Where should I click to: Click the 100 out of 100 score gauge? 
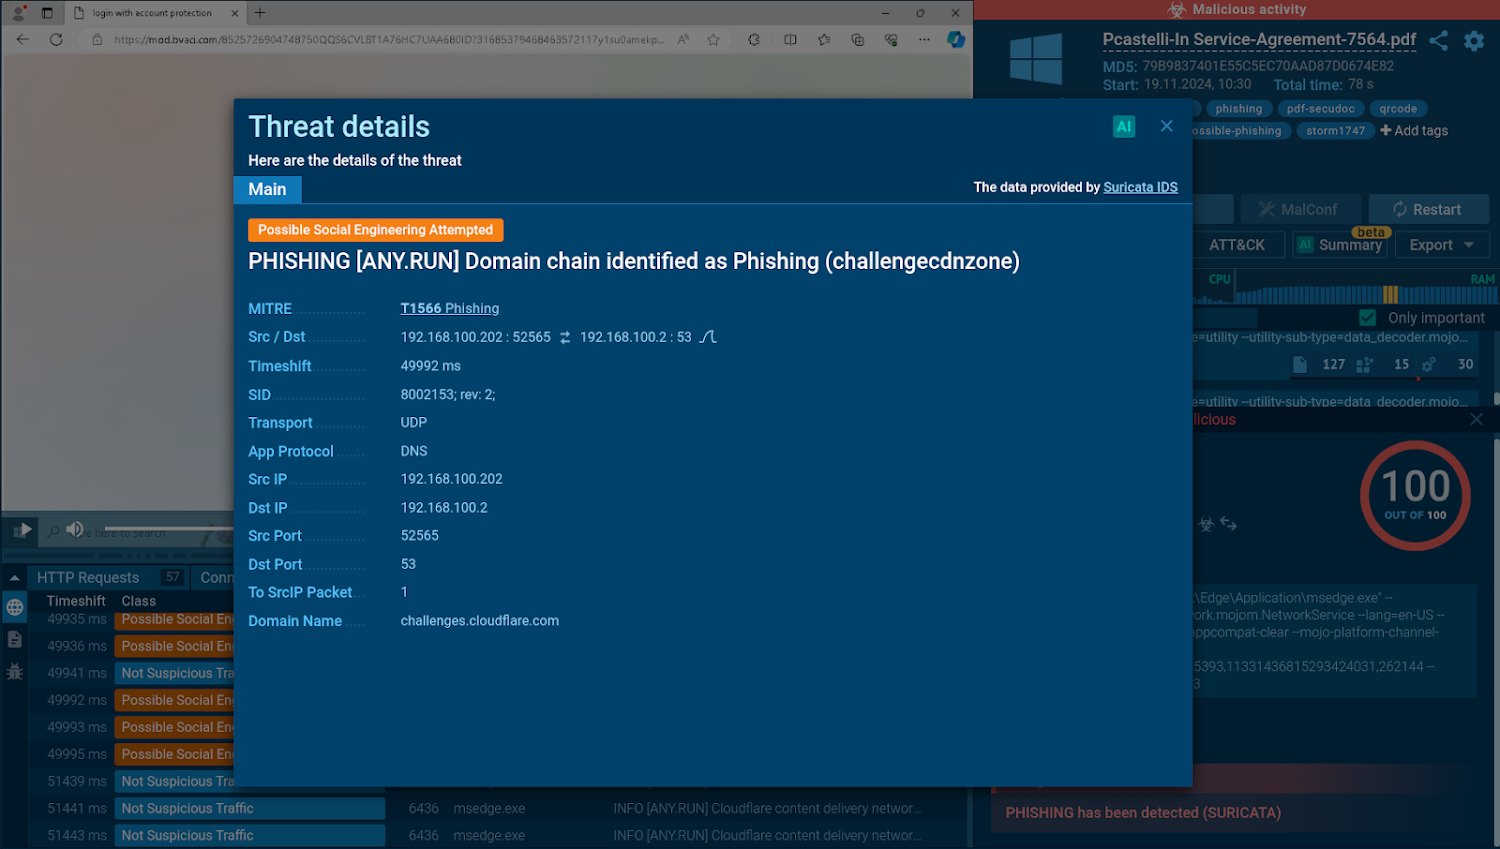tap(1415, 496)
